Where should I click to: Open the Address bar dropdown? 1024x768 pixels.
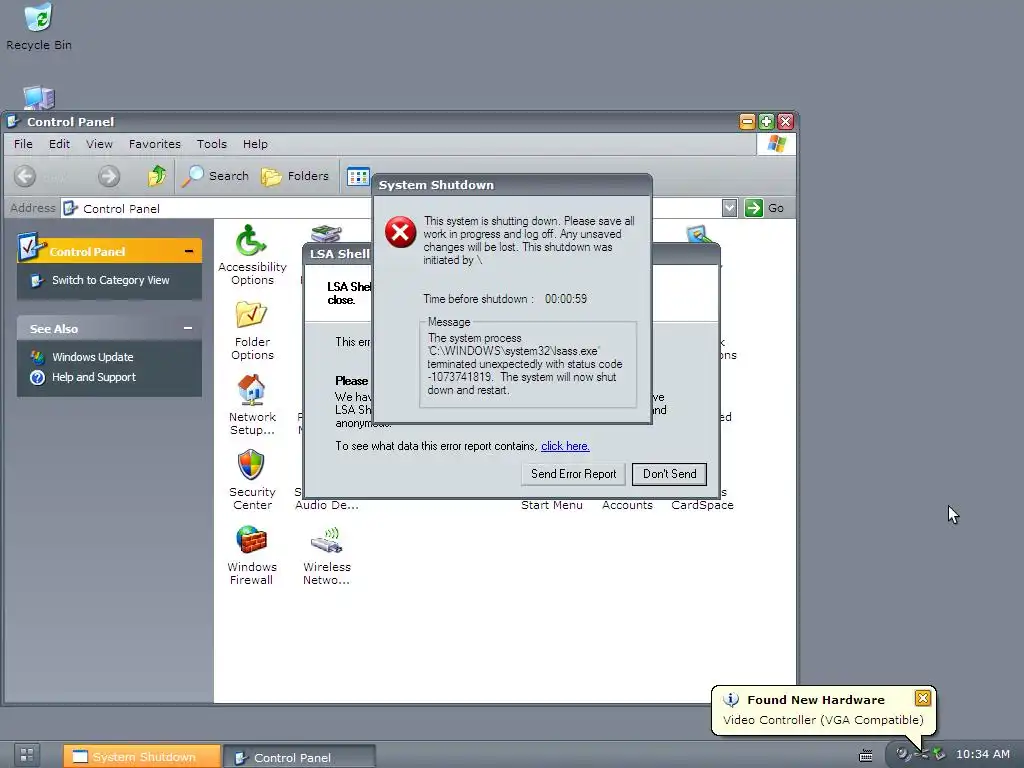click(729, 208)
